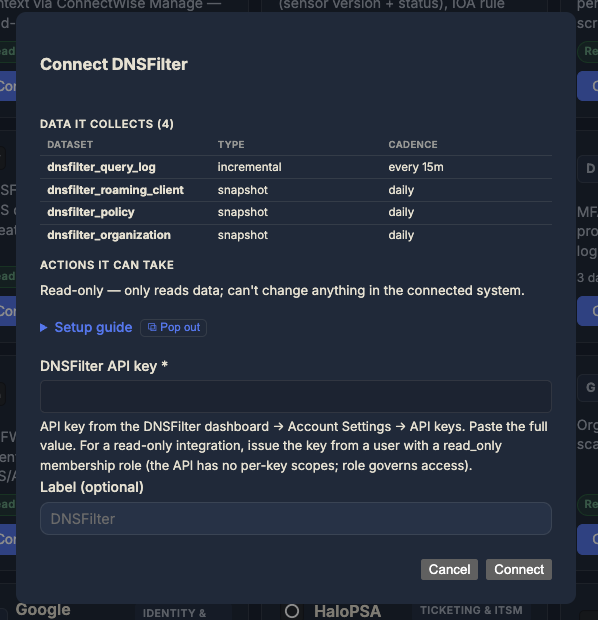The height and width of the screenshot is (620, 598).
Task: Select the dnsfilter_policy dataset row
Action: (296, 213)
